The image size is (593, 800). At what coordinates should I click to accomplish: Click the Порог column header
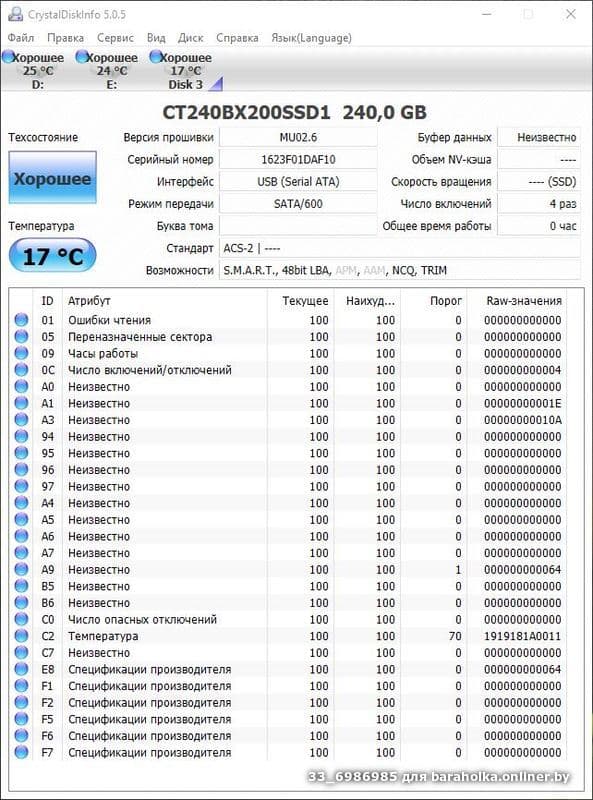coord(434,301)
